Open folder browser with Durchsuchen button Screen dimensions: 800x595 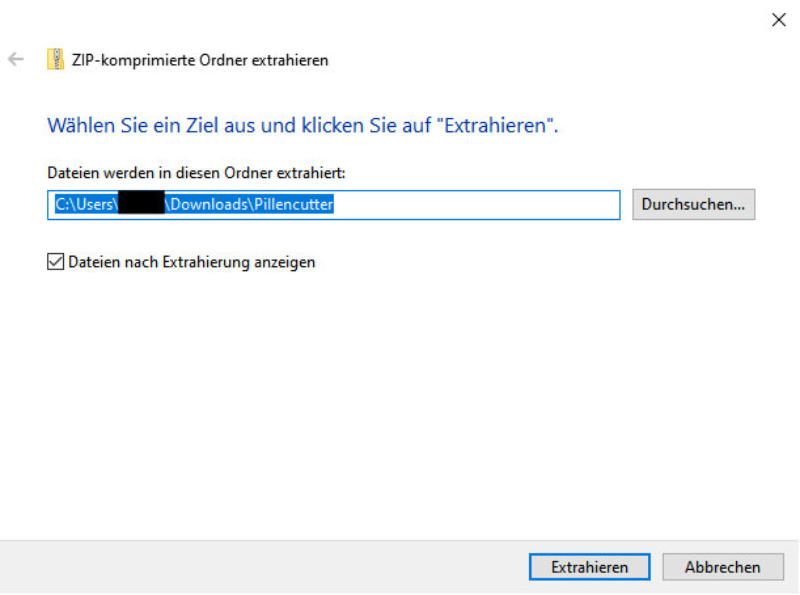point(693,205)
